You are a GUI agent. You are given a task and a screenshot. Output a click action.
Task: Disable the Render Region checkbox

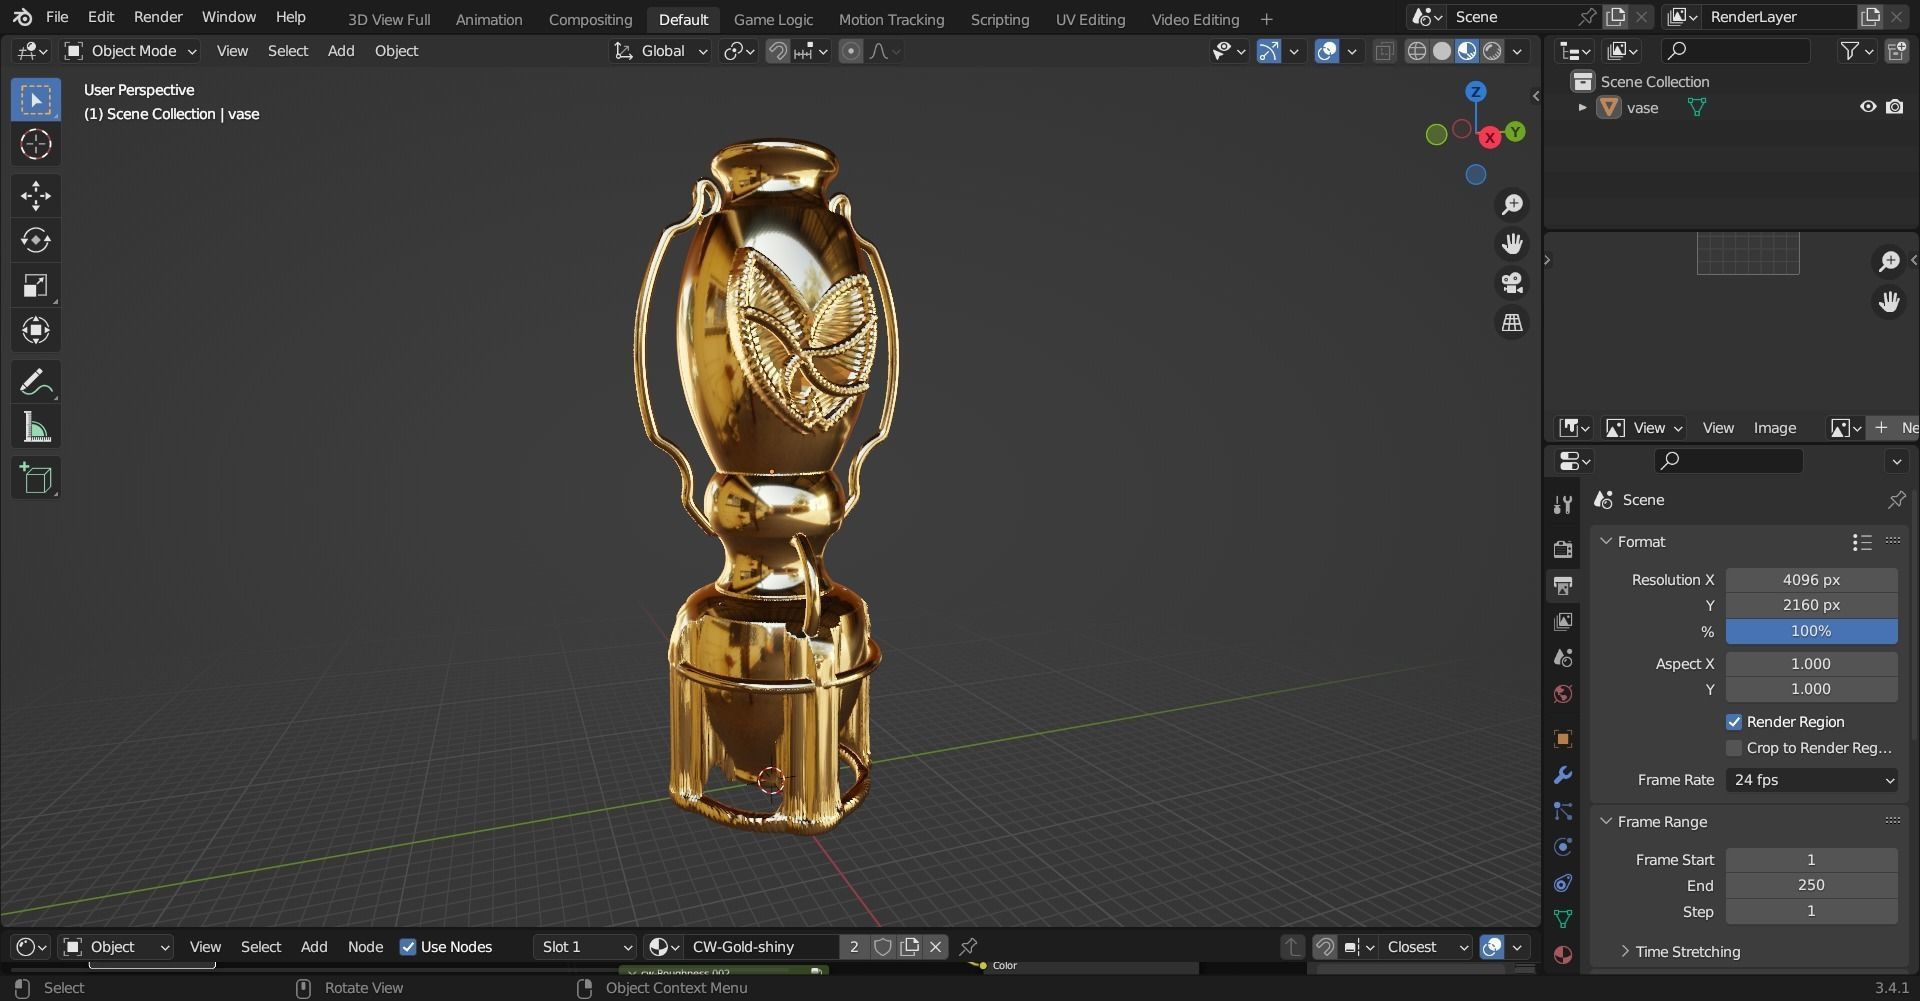tap(1734, 722)
